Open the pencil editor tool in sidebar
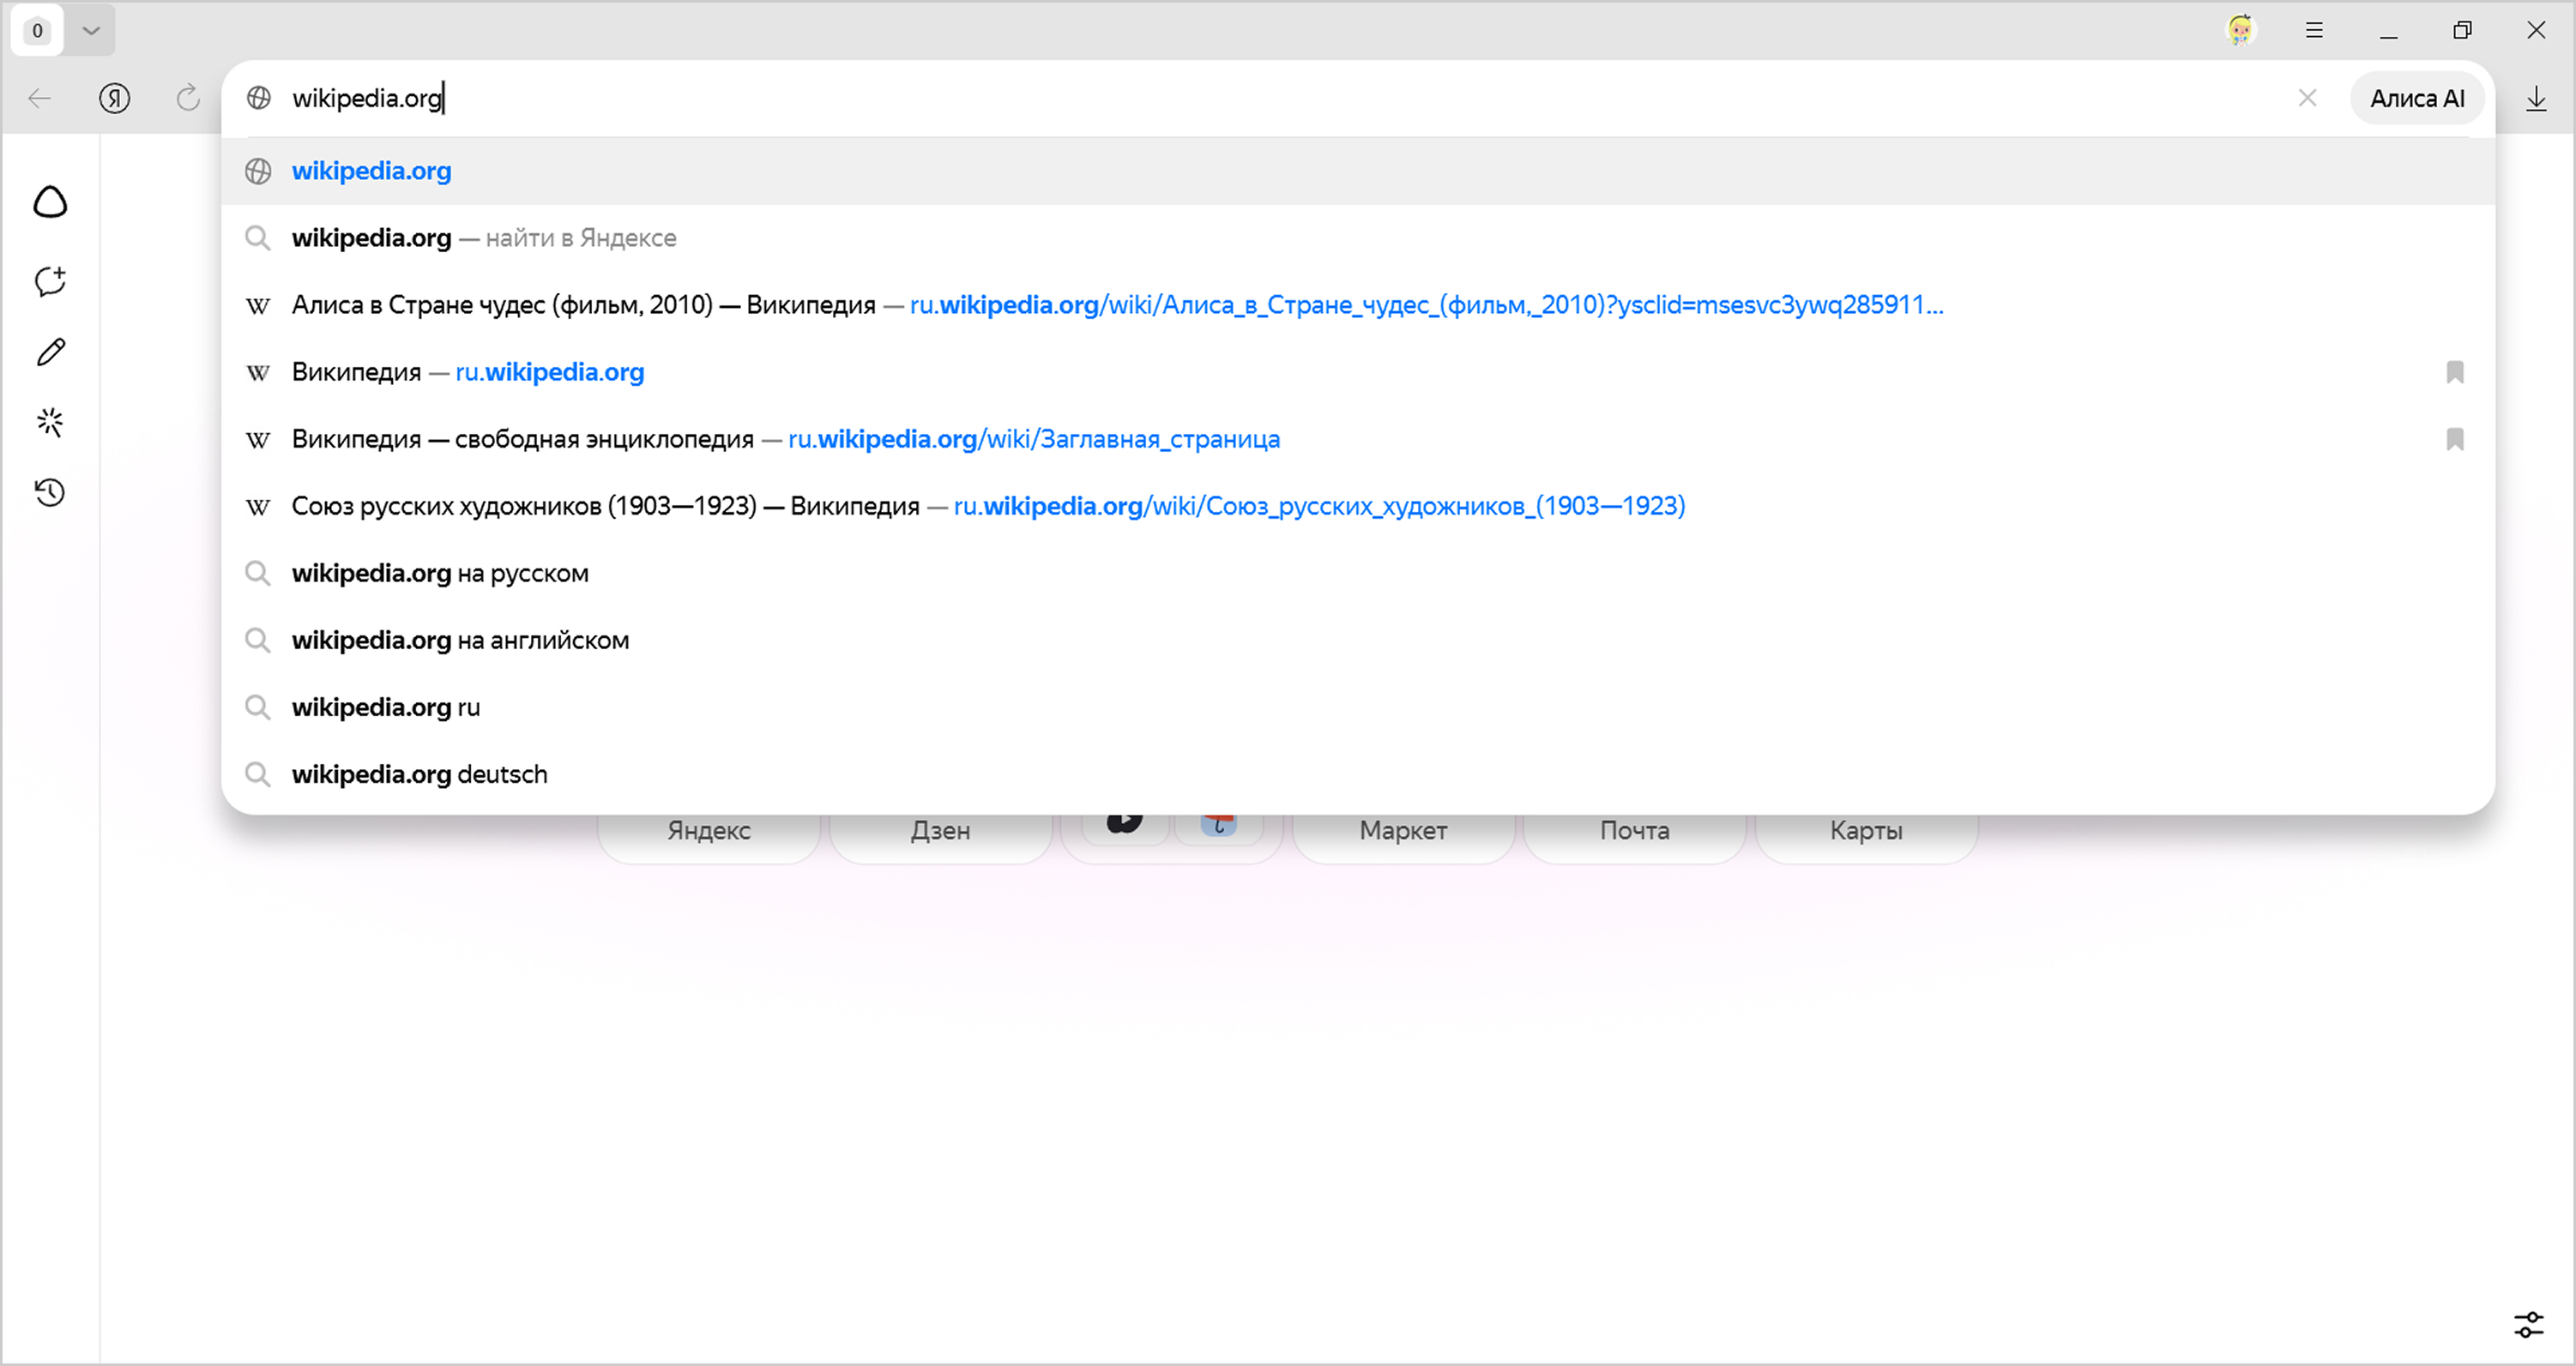Viewport: 2576px width, 1366px height. (50, 352)
